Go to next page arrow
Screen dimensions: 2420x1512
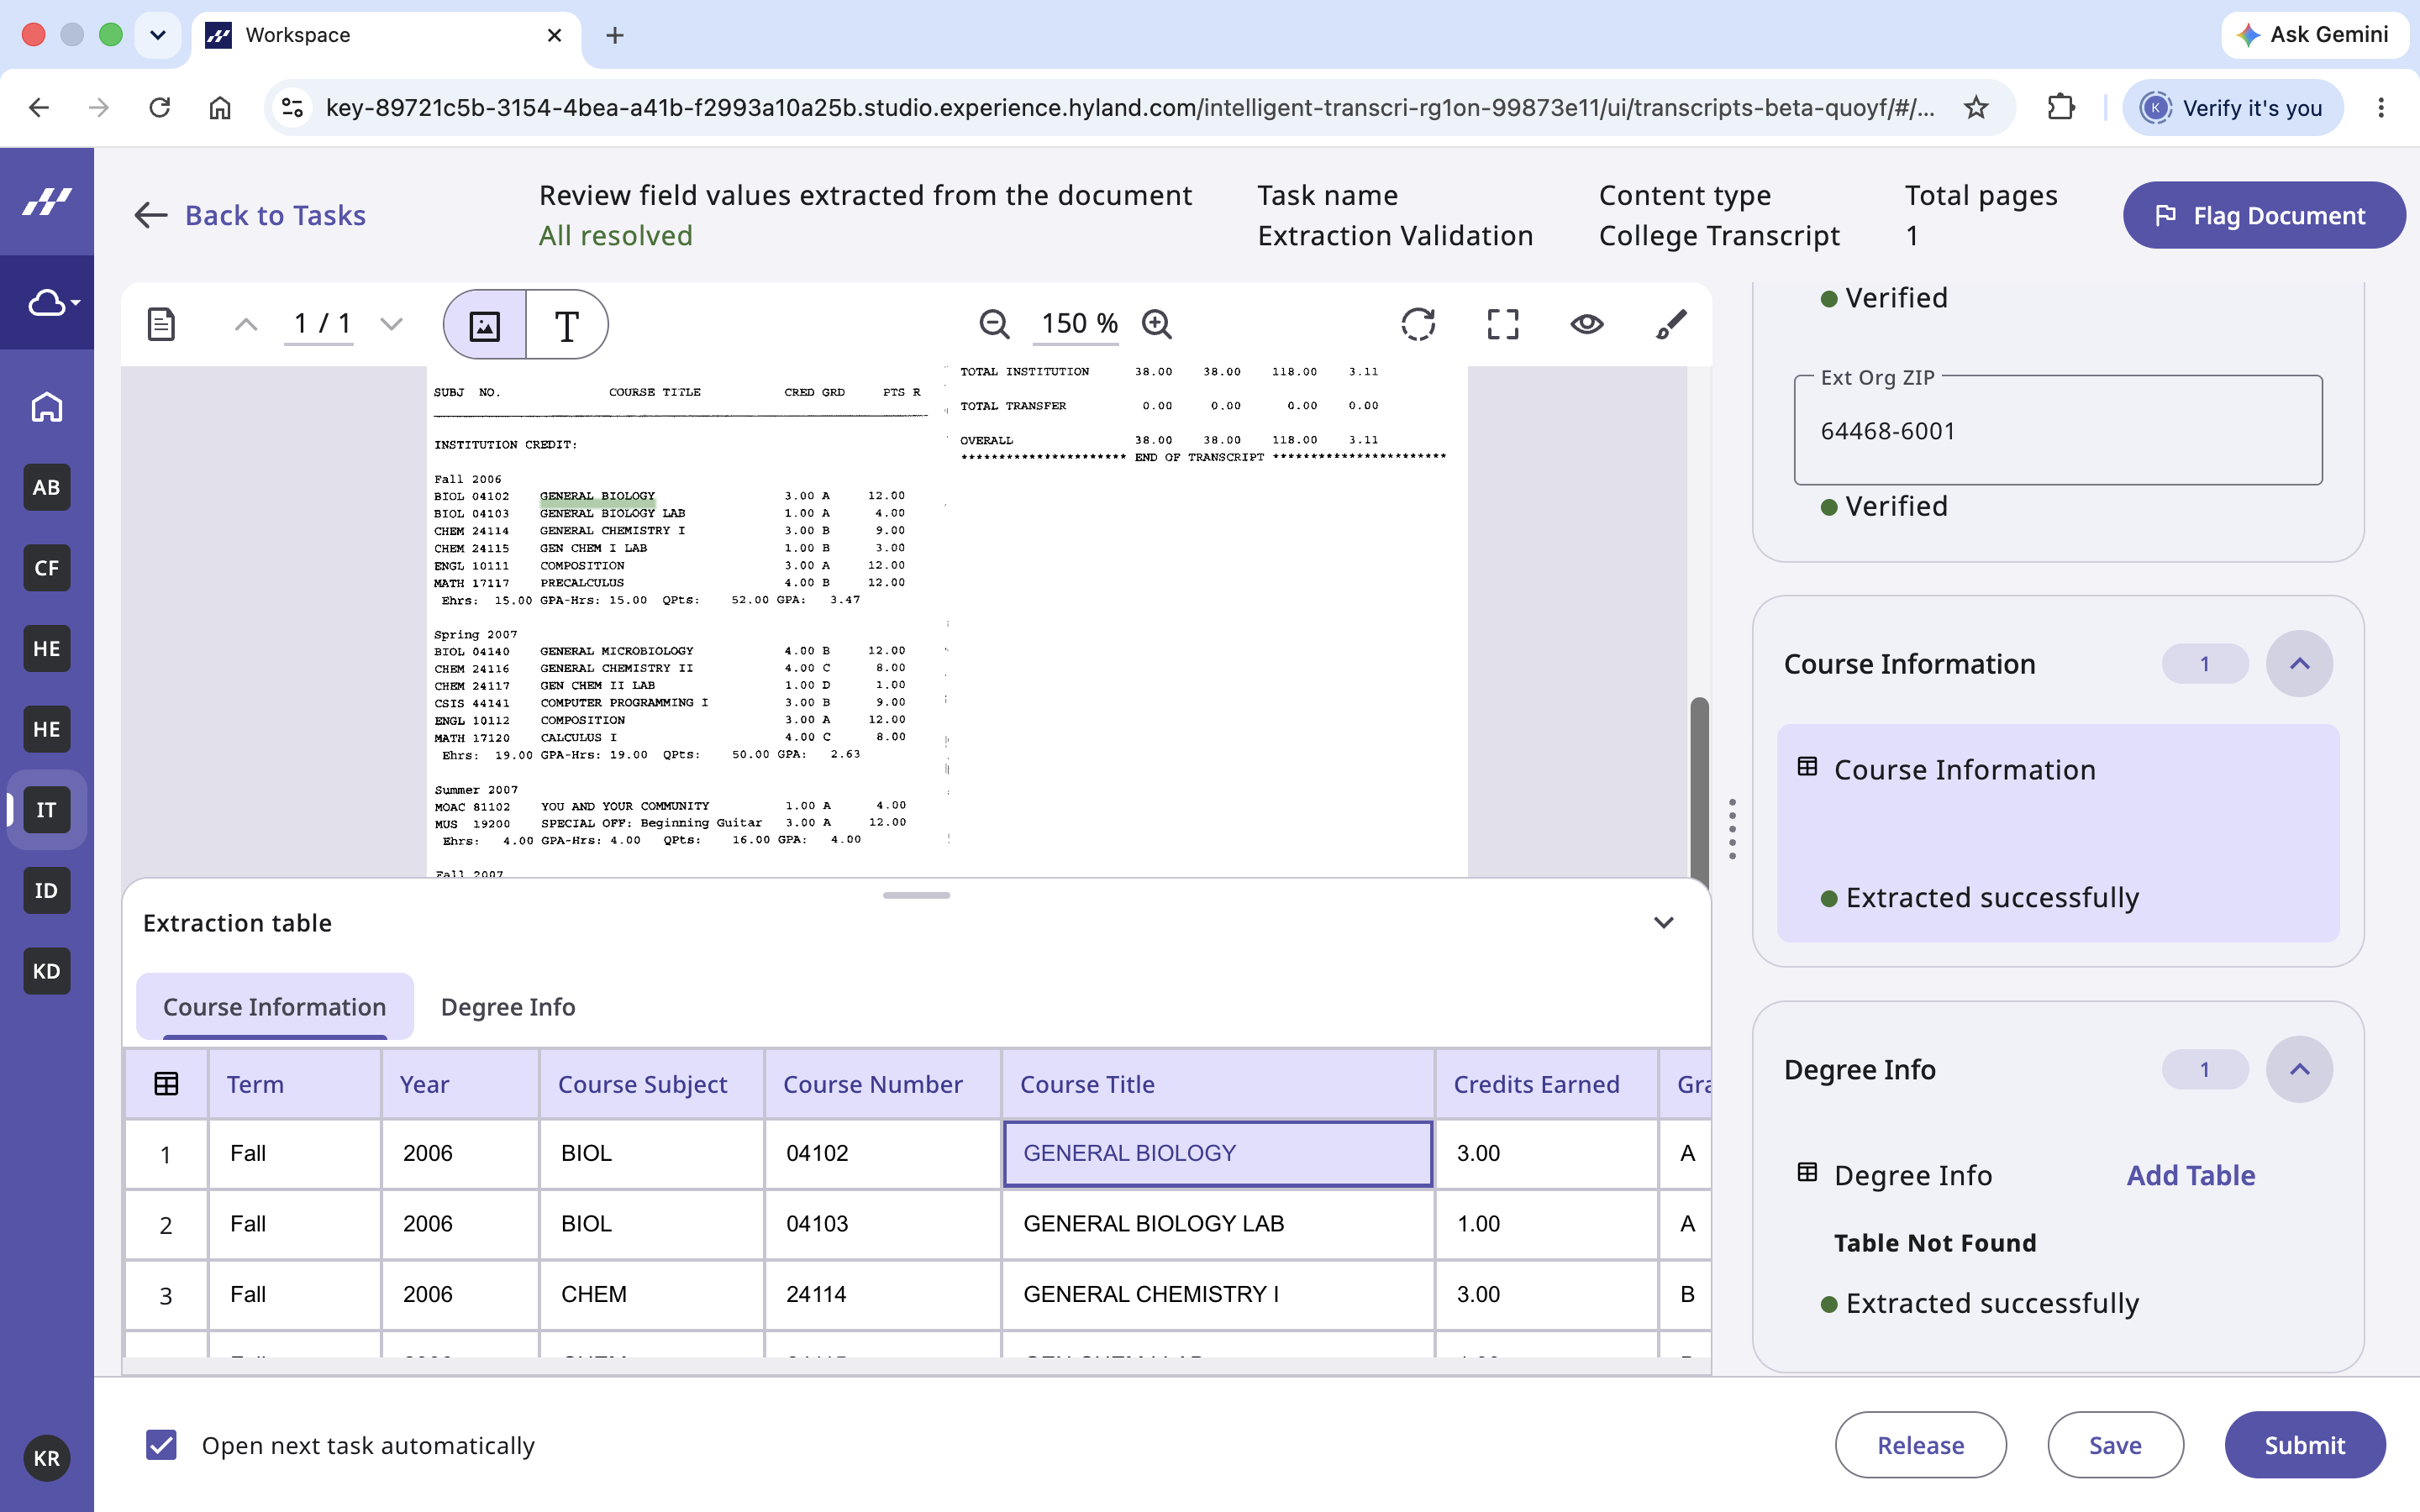[x=392, y=324]
